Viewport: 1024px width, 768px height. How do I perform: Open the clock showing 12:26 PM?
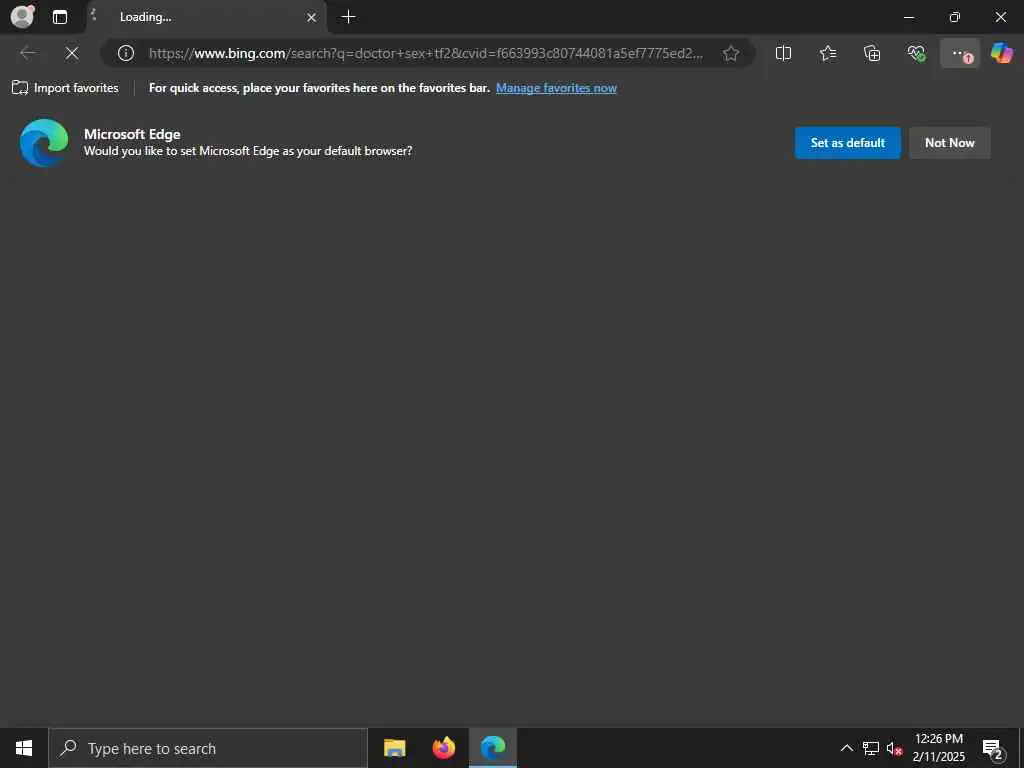click(x=938, y=748)
